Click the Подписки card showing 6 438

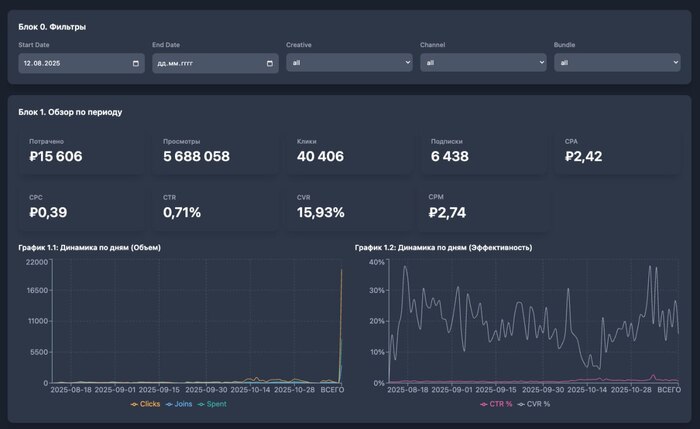484,151
